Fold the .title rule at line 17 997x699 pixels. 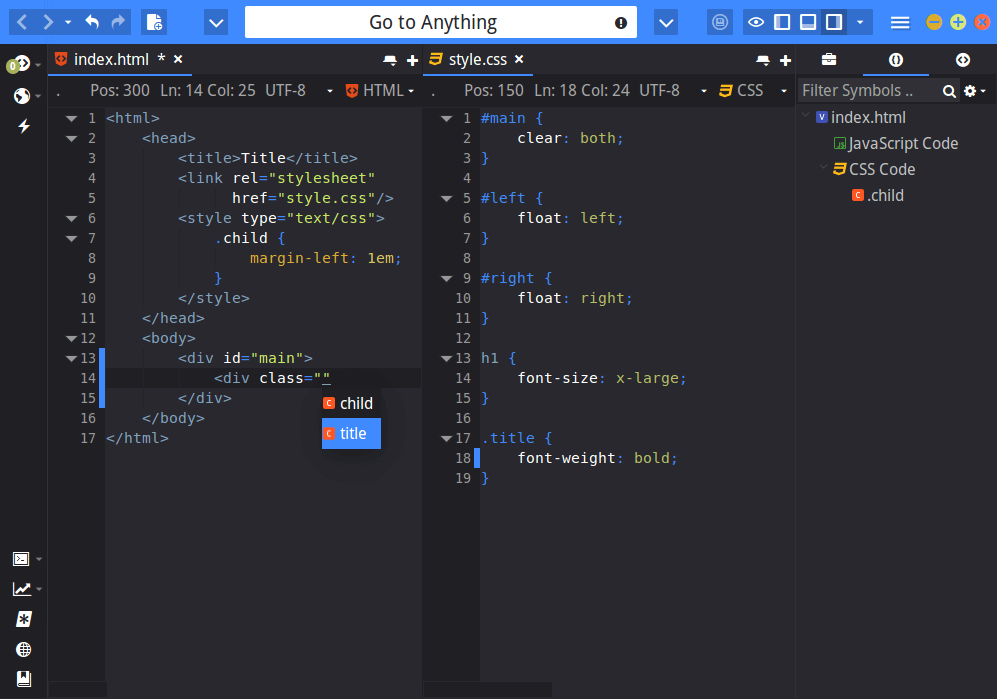pos(447,439)
